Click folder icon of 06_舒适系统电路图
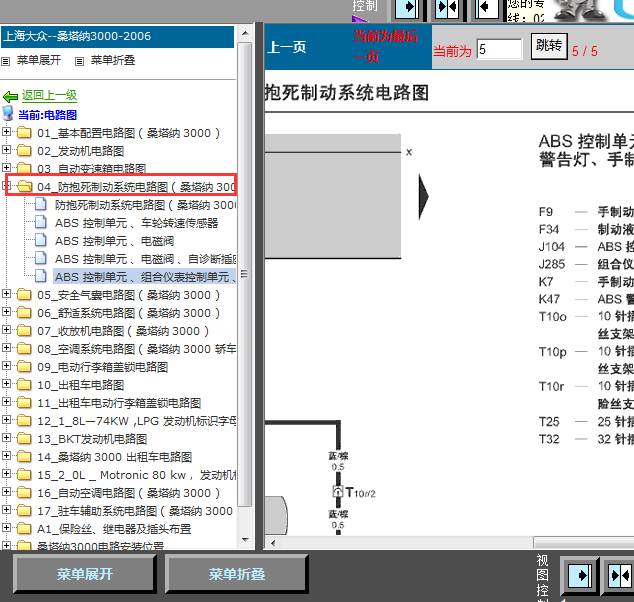Viewport: 634px width, 602px height. tap(24, 312)
